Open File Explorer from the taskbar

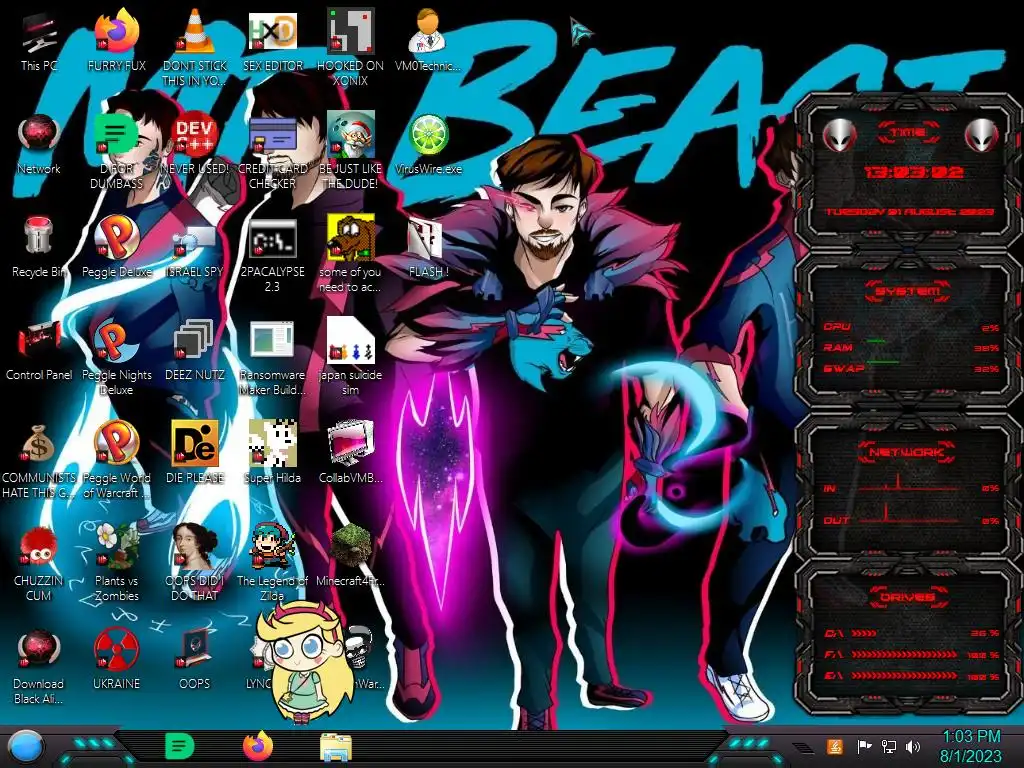click(336, 747)
